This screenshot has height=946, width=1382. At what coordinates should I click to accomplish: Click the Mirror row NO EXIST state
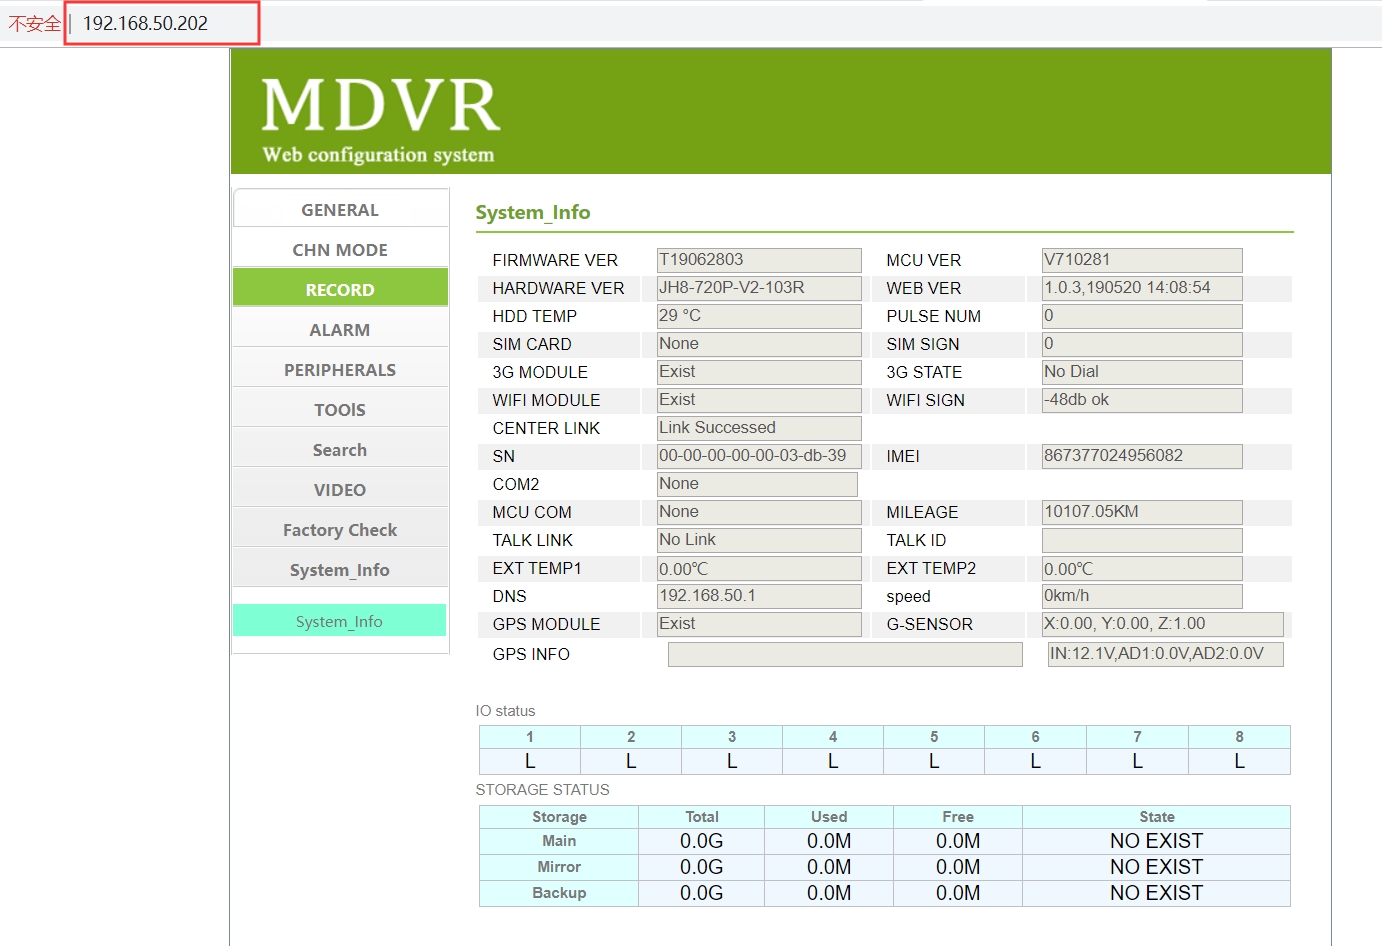click(1156, 867)
